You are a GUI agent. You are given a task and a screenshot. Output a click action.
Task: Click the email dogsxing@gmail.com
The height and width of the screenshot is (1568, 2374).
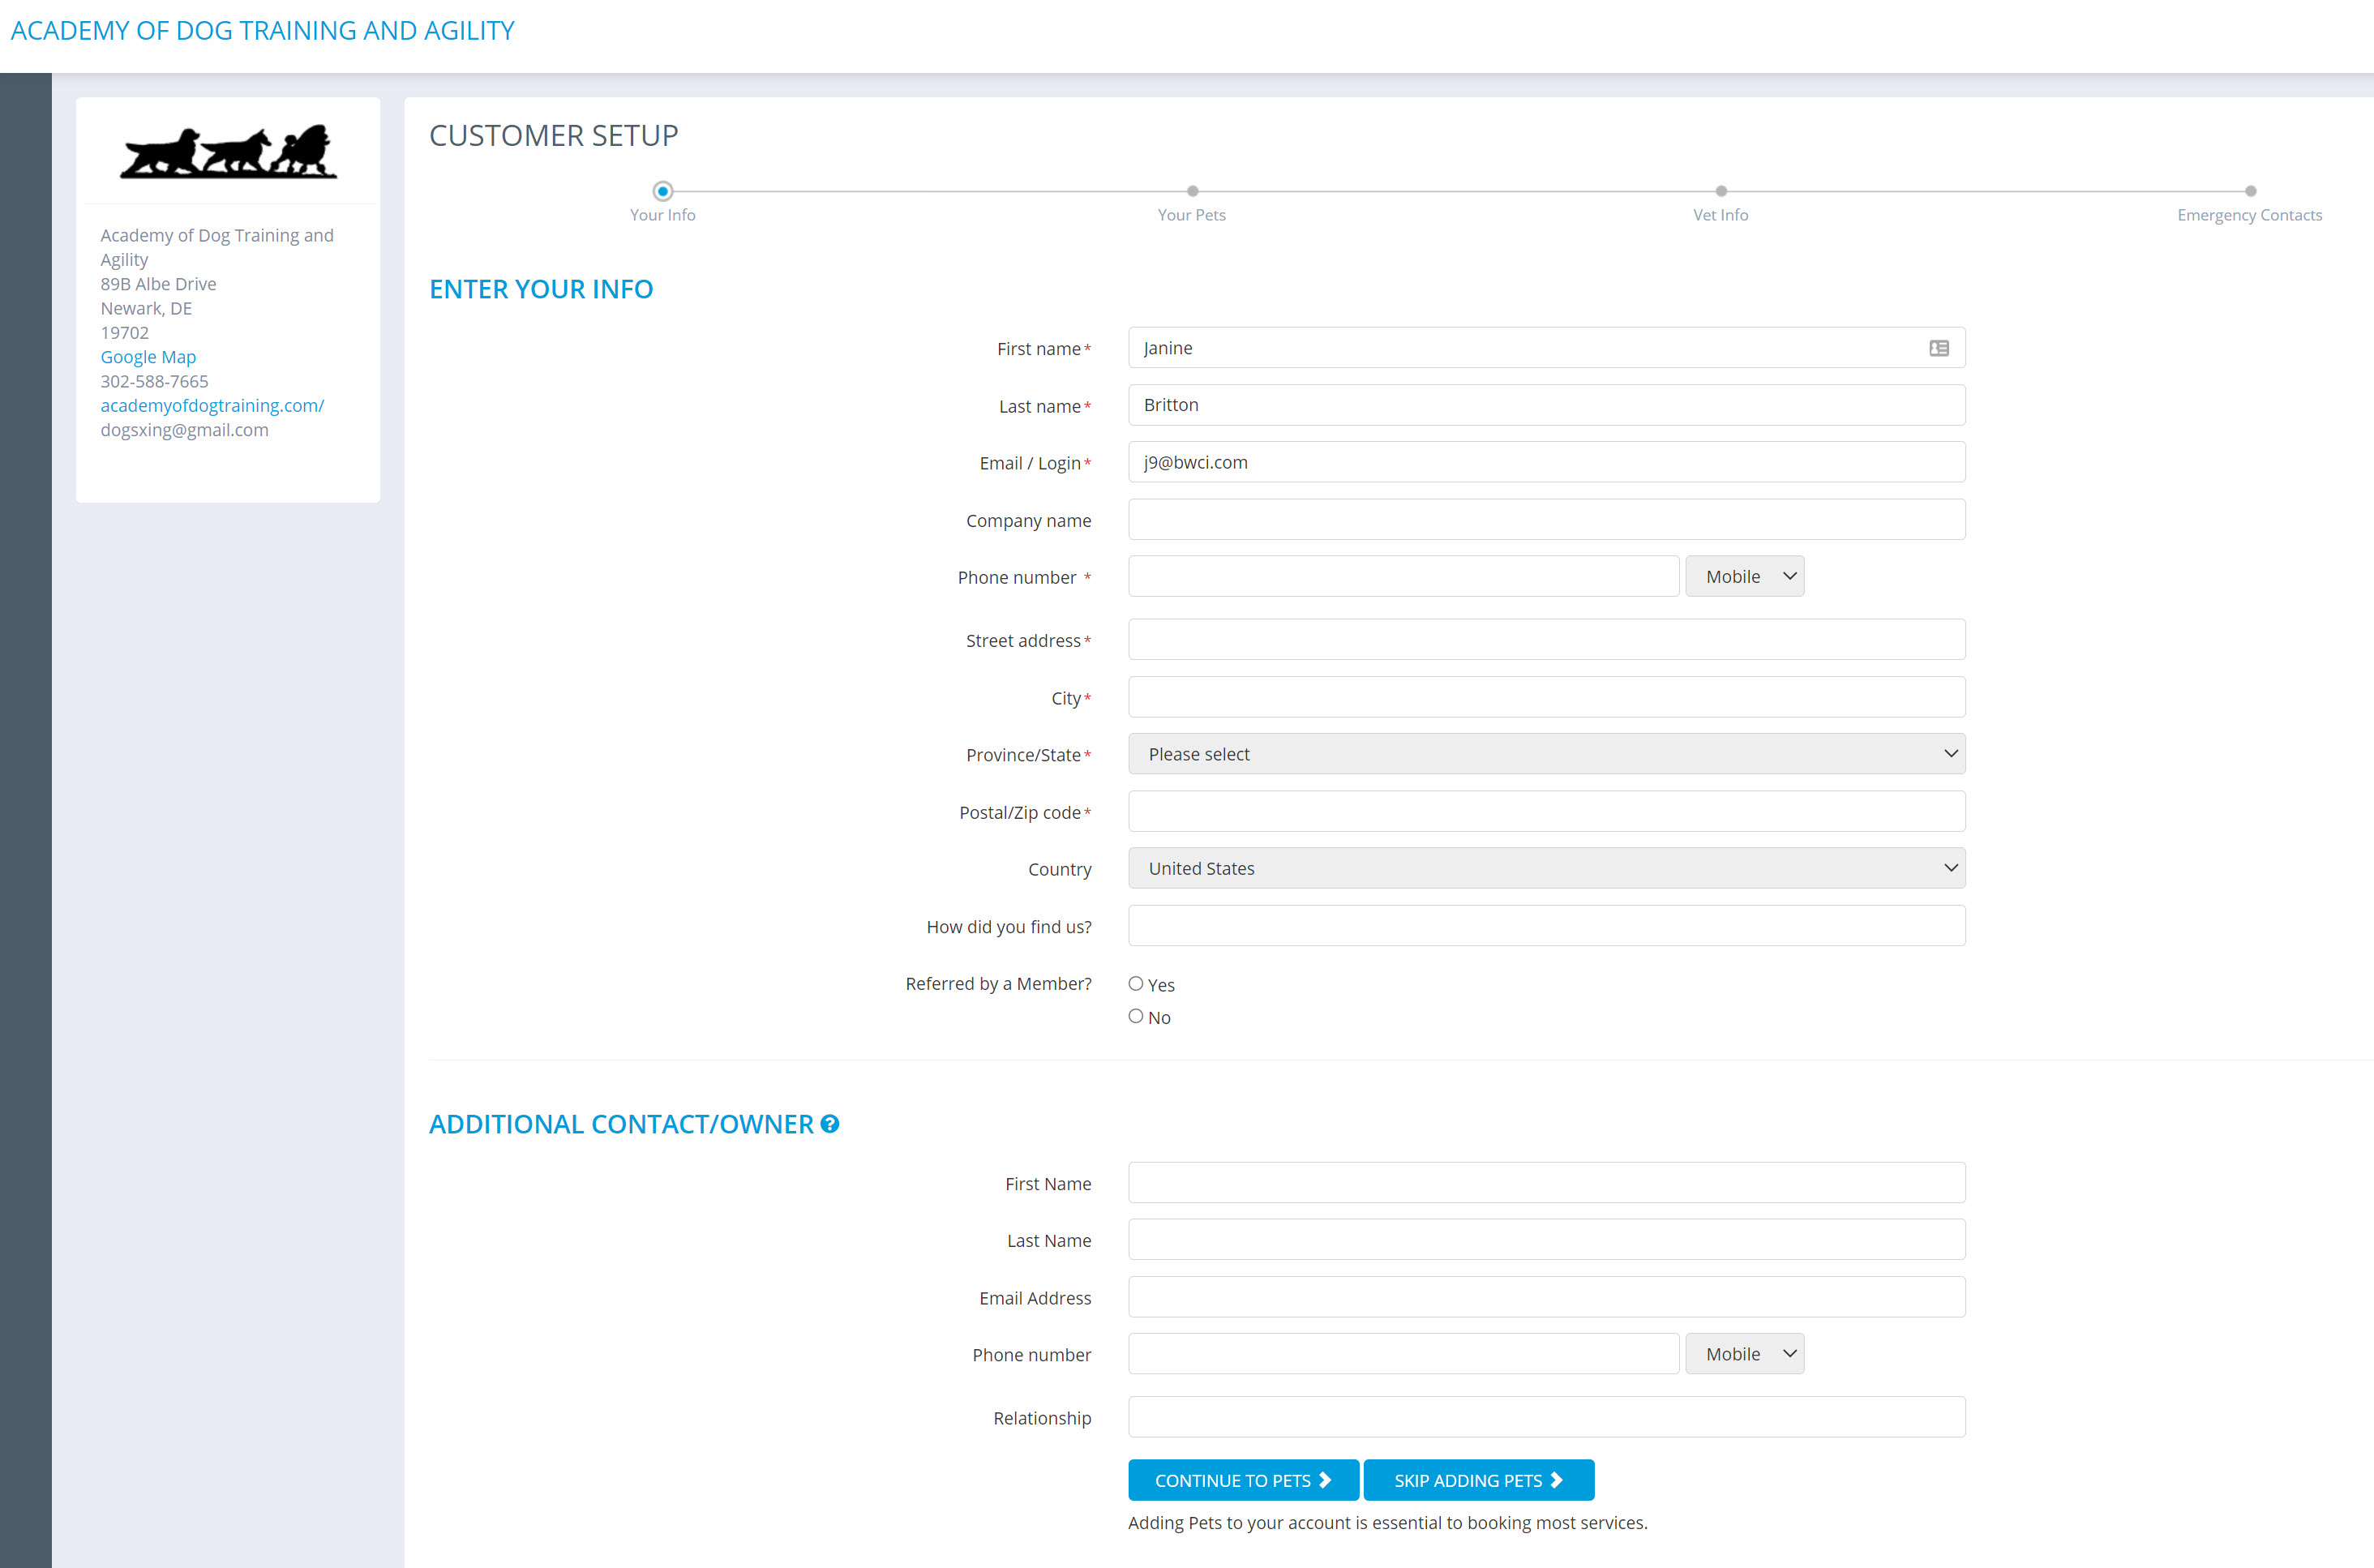(x=184, y=430)
